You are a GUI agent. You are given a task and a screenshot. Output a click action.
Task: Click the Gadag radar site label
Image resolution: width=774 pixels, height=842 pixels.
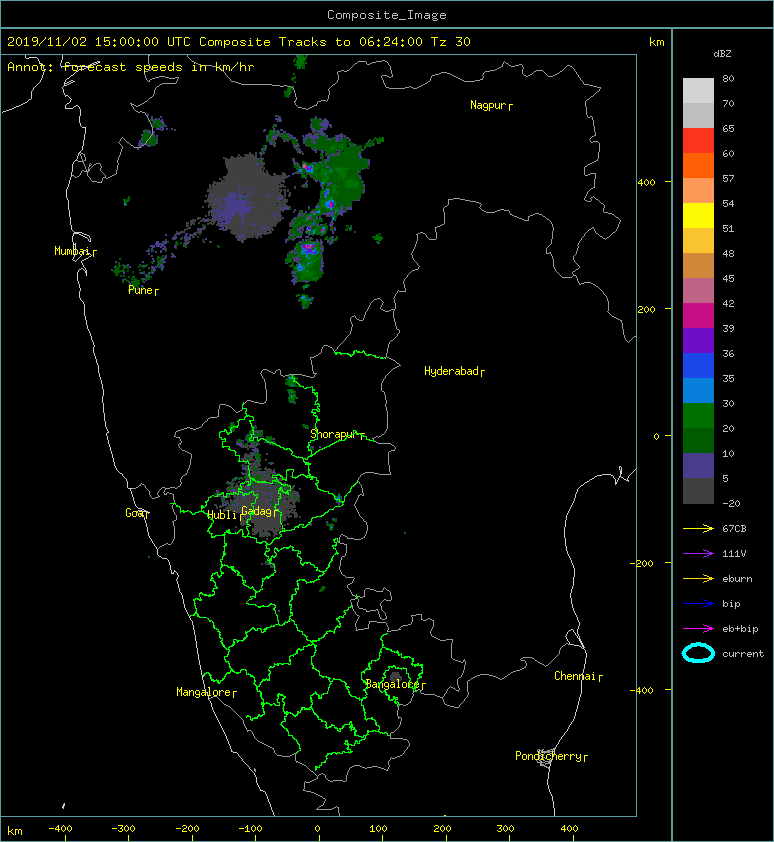coord(257,511)
